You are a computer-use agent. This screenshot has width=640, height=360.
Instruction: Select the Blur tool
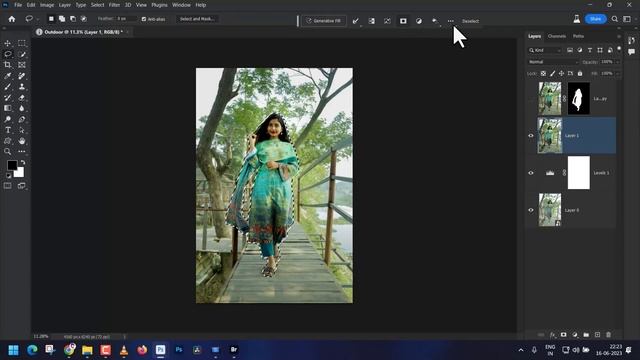[x=22, y=108]
